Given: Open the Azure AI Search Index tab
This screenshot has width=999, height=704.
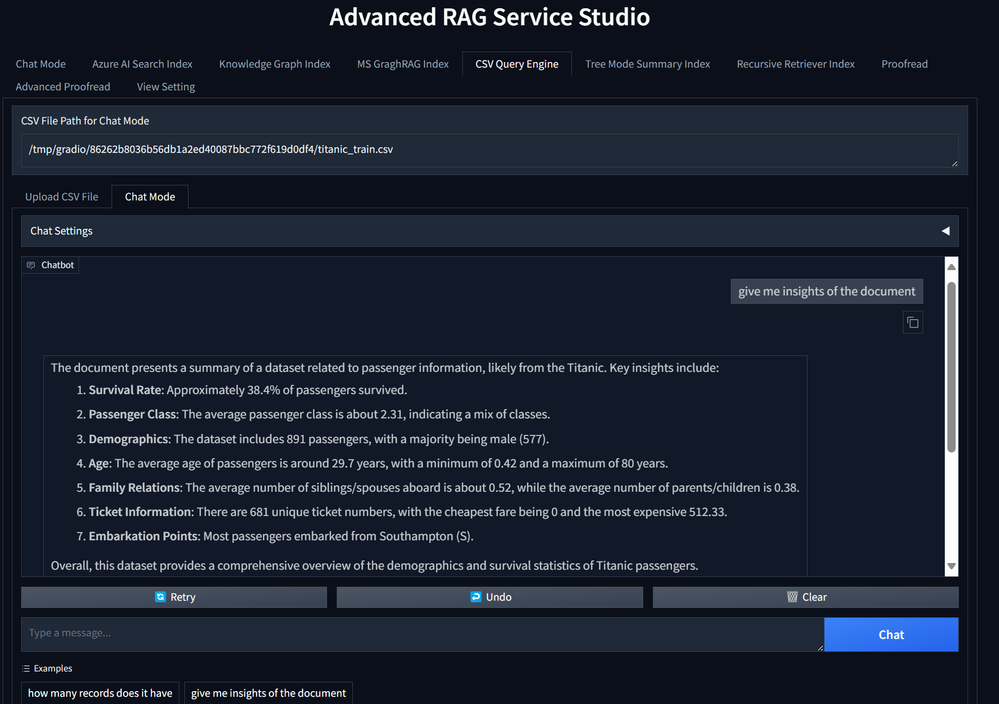Looking at the screenshot, I should pos(142,64).
